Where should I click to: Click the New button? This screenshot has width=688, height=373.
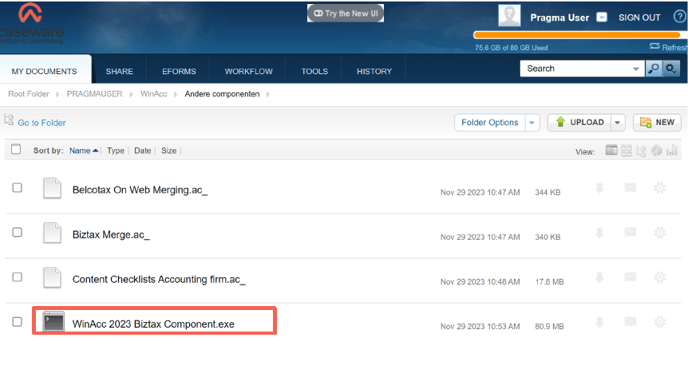pyautogui.click(x=657, y=122)
